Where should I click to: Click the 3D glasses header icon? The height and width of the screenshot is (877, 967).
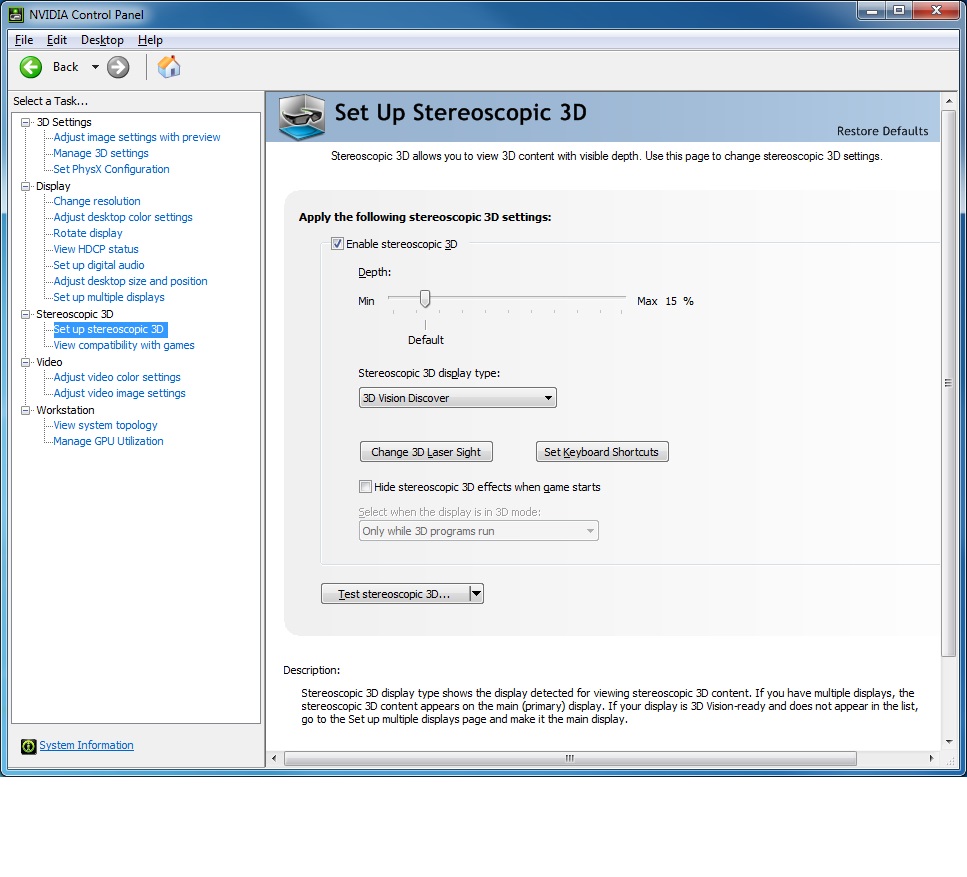(302, 117)
